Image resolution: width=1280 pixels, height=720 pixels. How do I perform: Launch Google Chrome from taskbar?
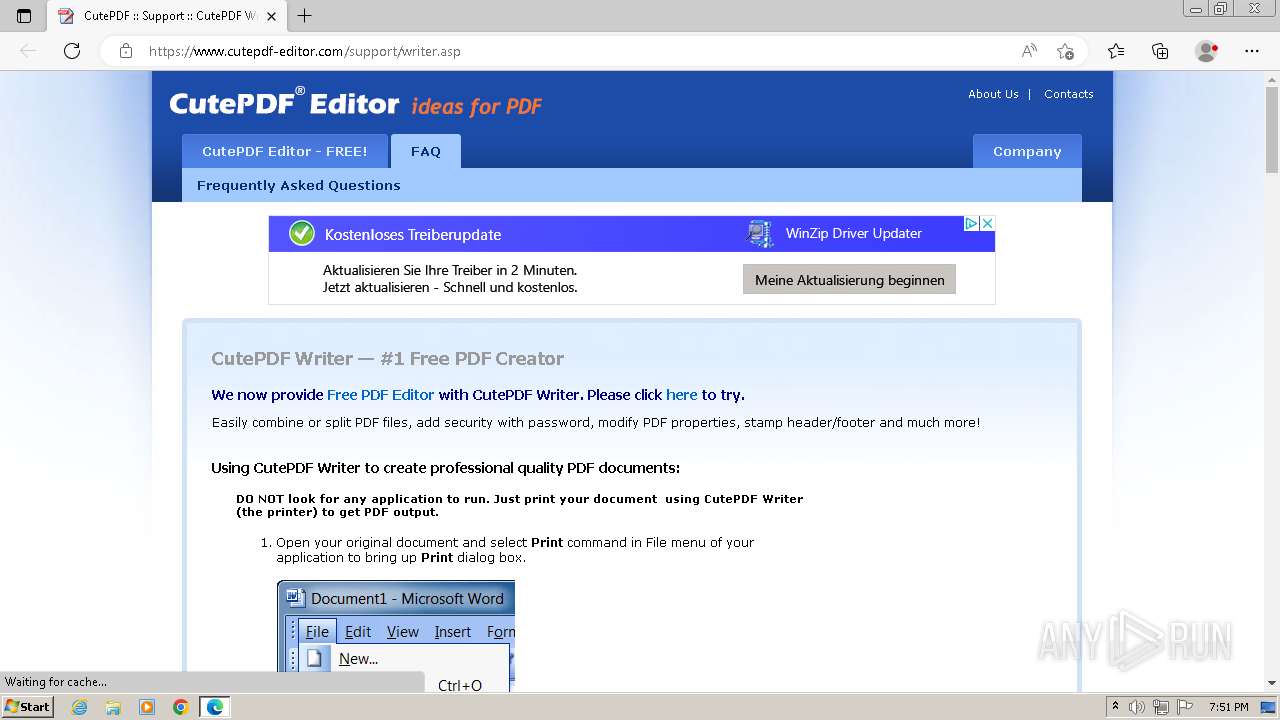pos(181,707)
